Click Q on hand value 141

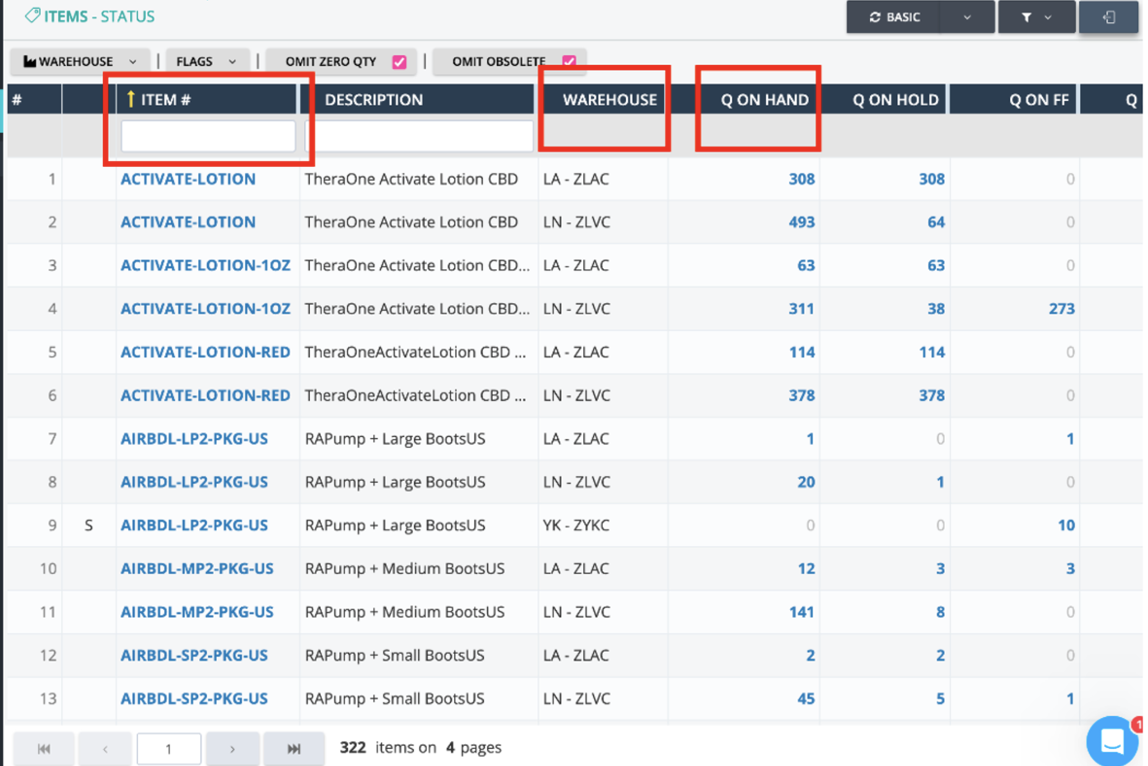click(802, 611)
